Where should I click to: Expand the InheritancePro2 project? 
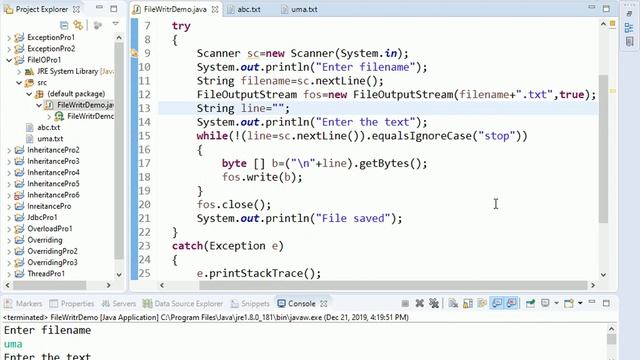tap(9, 150)
